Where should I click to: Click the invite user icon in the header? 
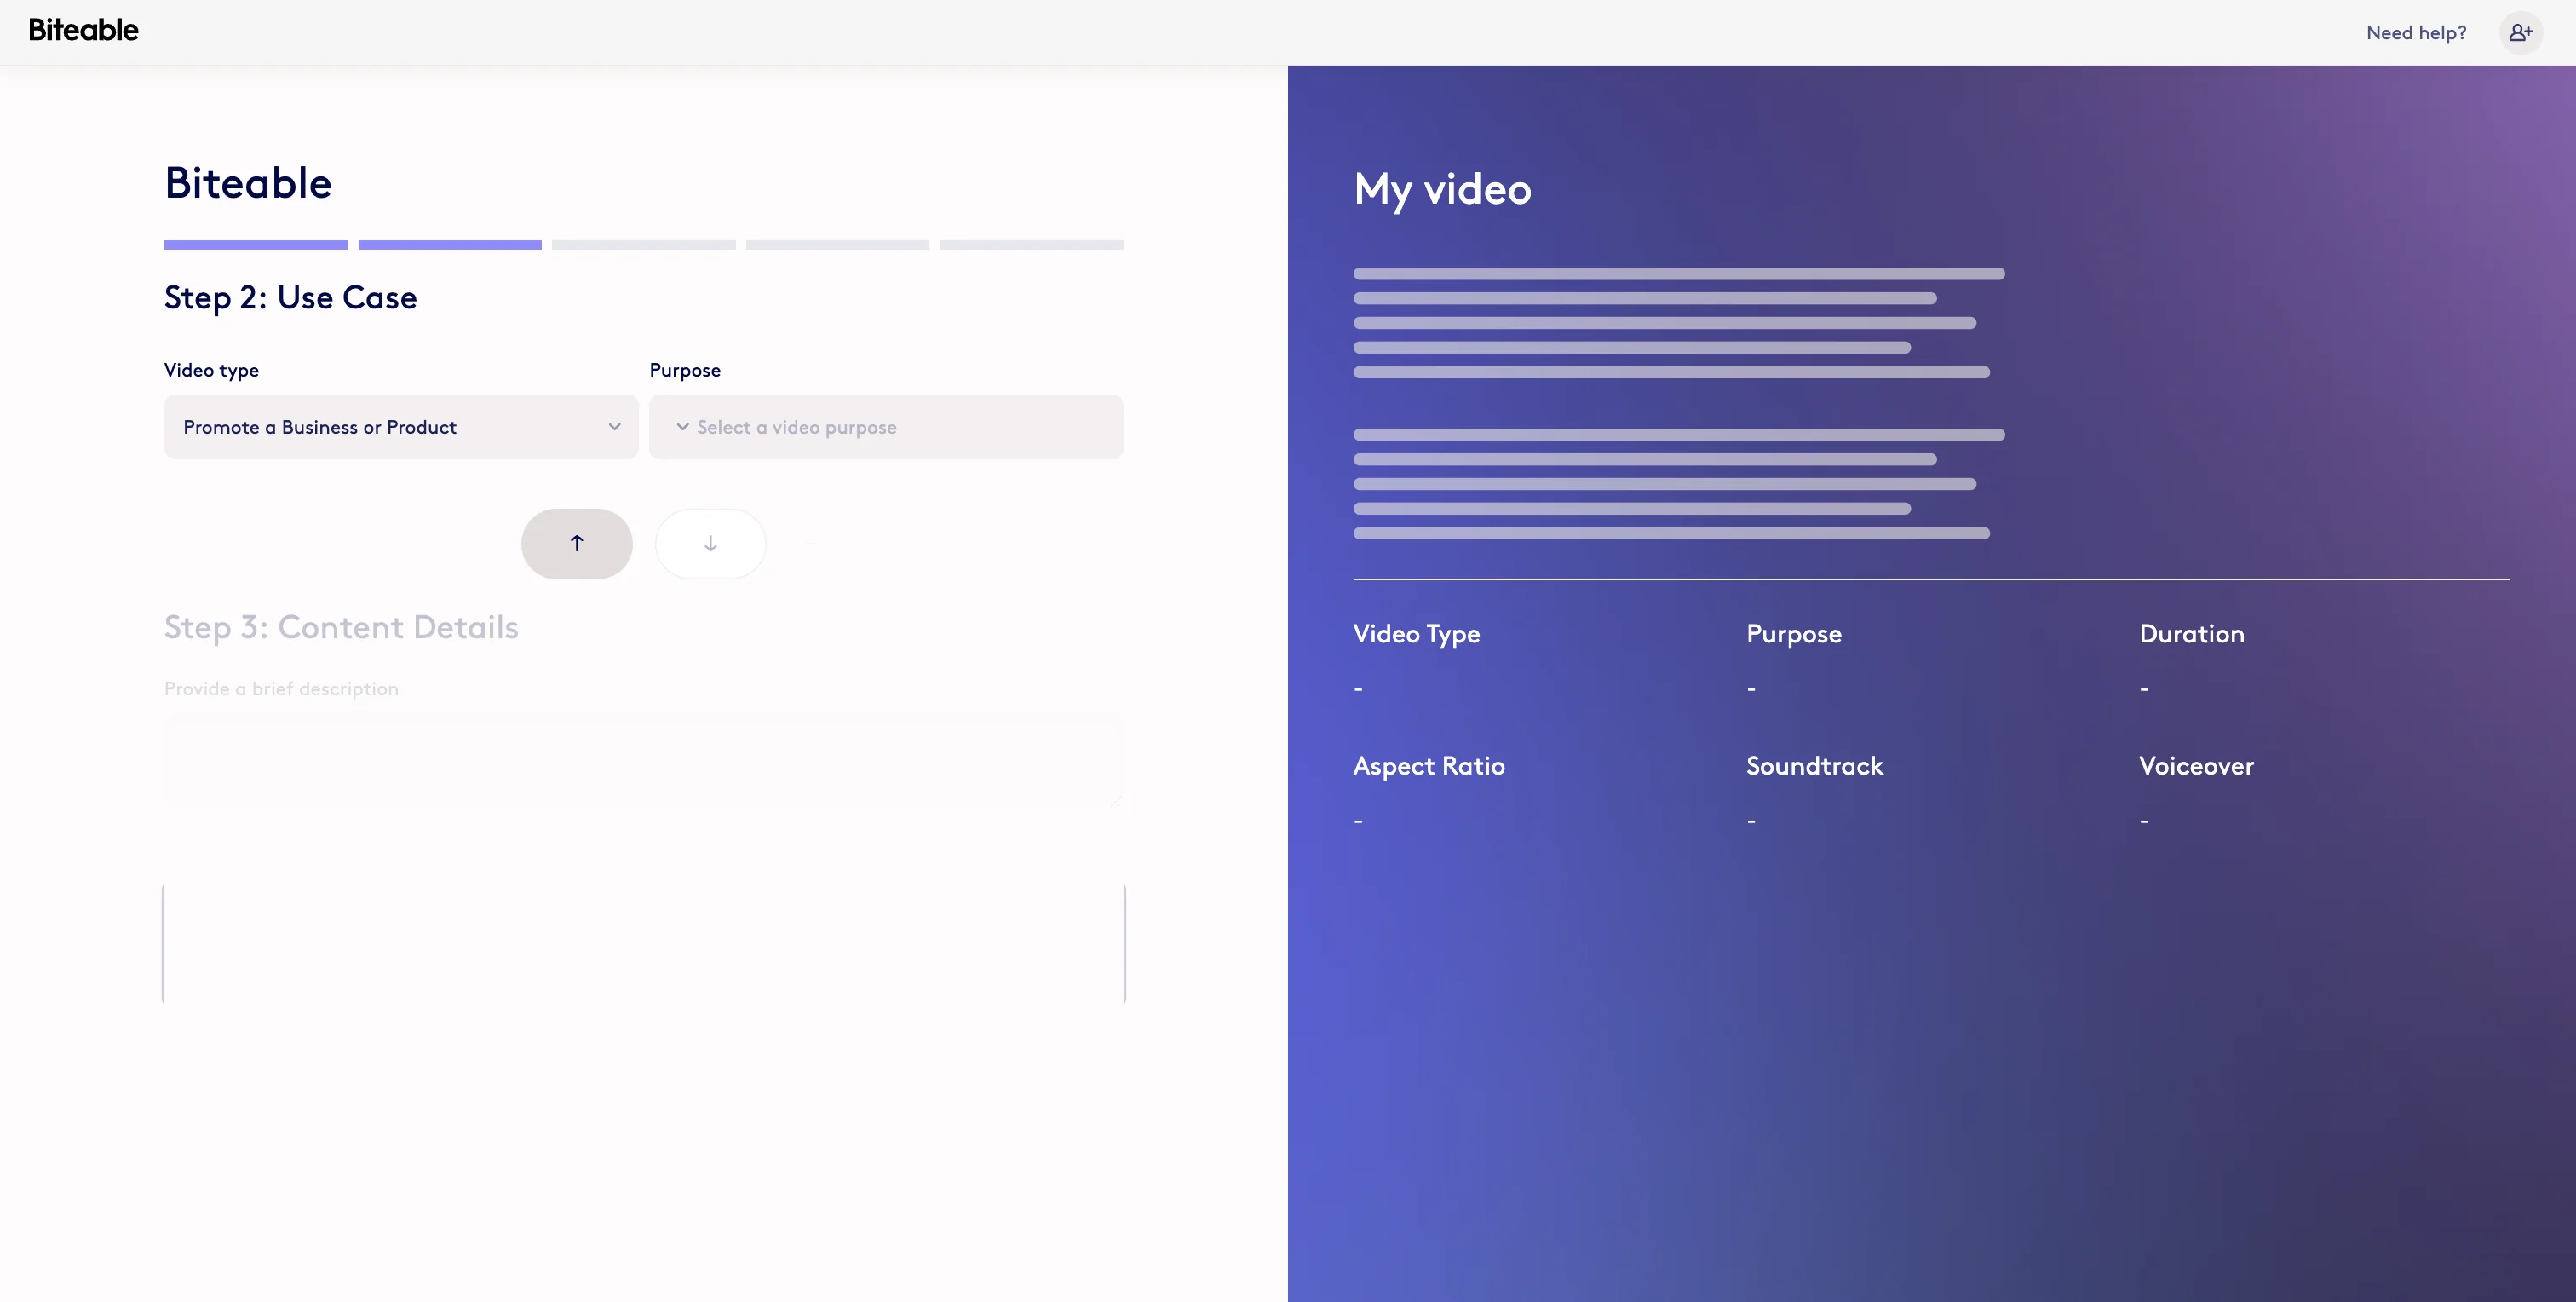pyautogui.click(x=2521, y=32)
